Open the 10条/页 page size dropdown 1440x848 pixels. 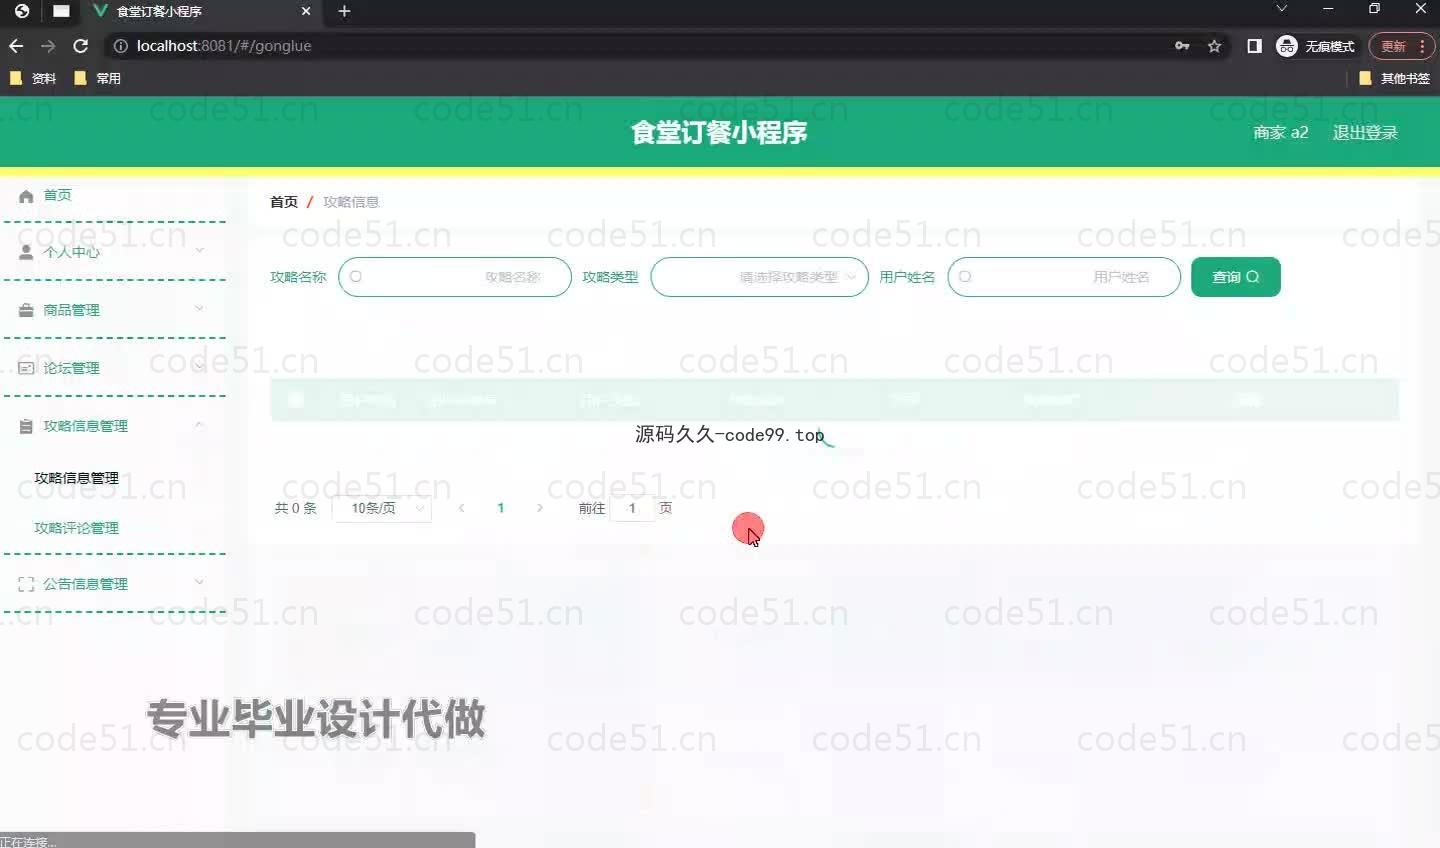point(382,508)
